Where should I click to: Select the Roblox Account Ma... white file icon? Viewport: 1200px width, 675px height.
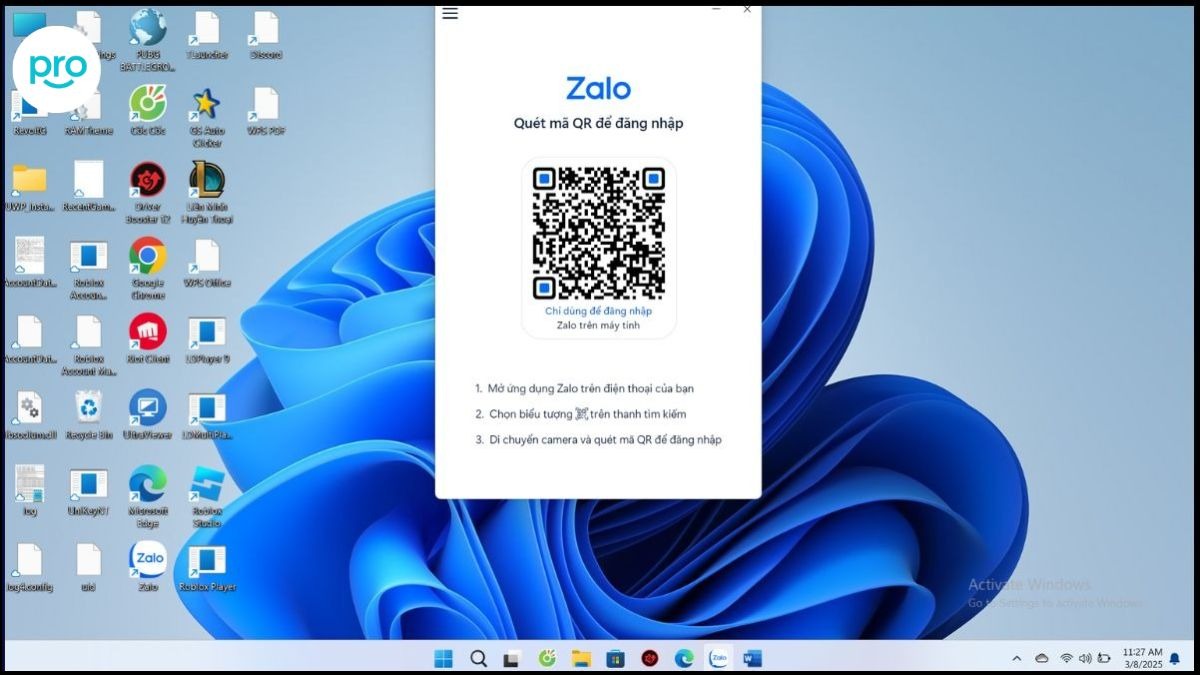(x=89, y=346)
